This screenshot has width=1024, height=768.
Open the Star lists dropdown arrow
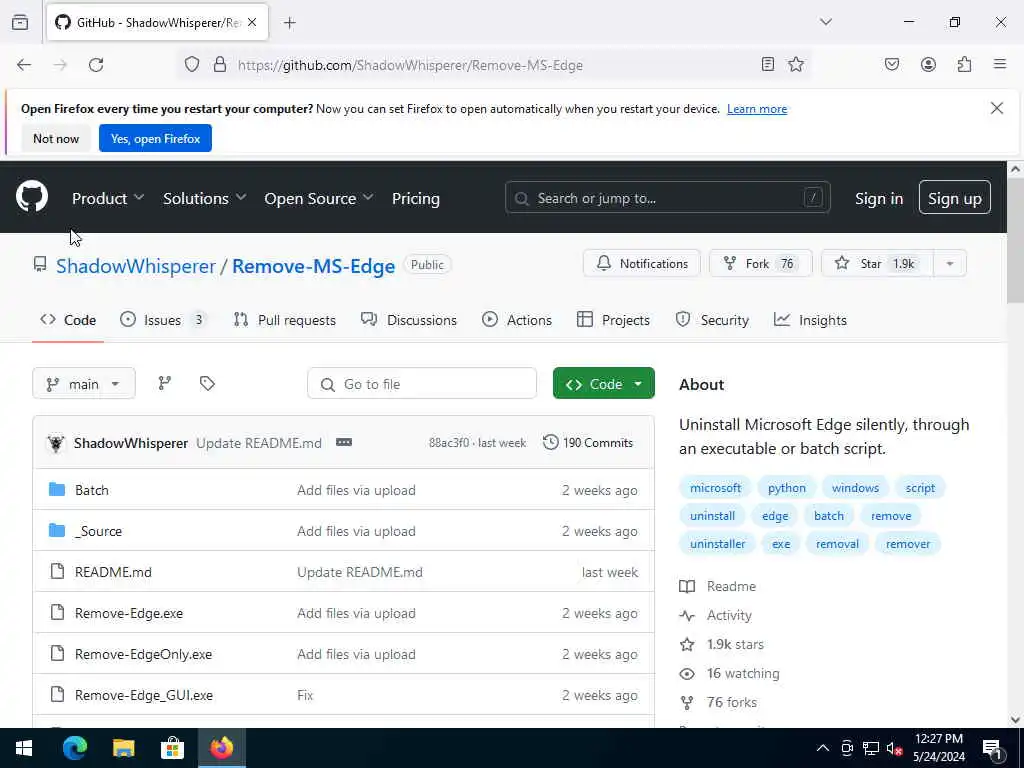click(950, 263)
